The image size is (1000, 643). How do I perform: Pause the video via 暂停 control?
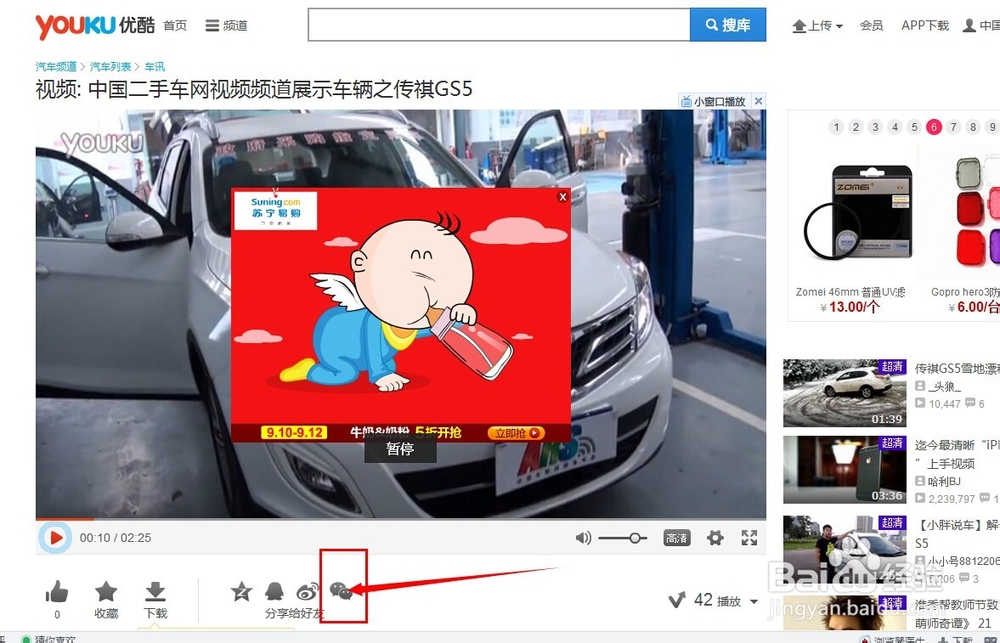click(x=400, y=450)
